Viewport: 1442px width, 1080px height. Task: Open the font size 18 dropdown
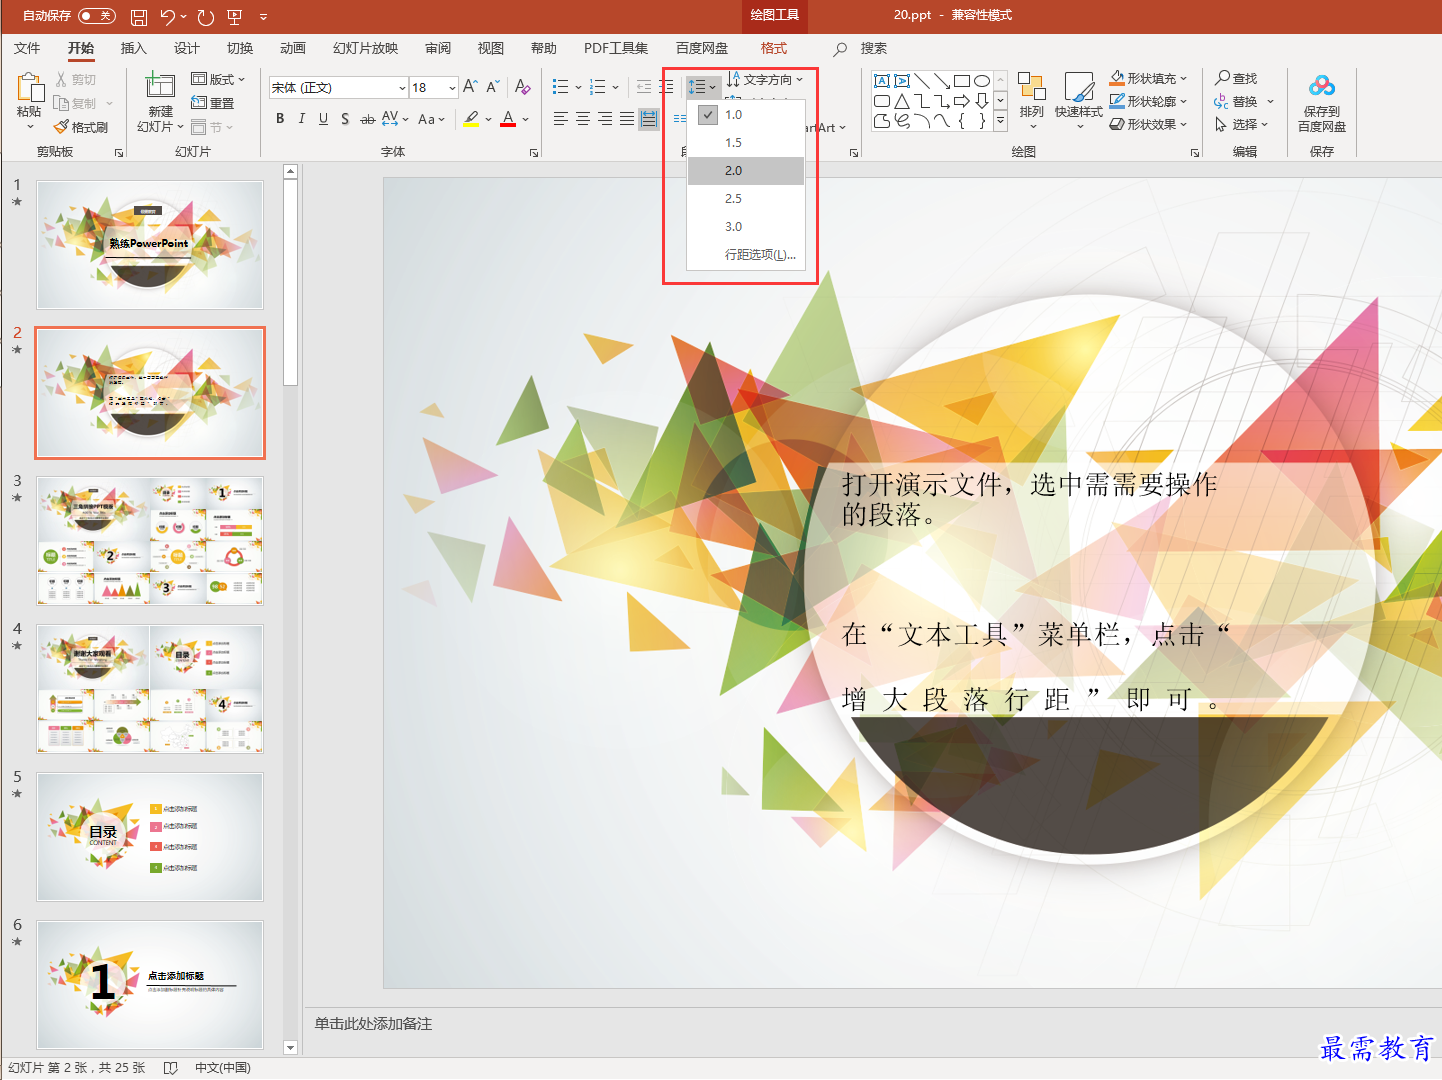(x=452, y=88)
